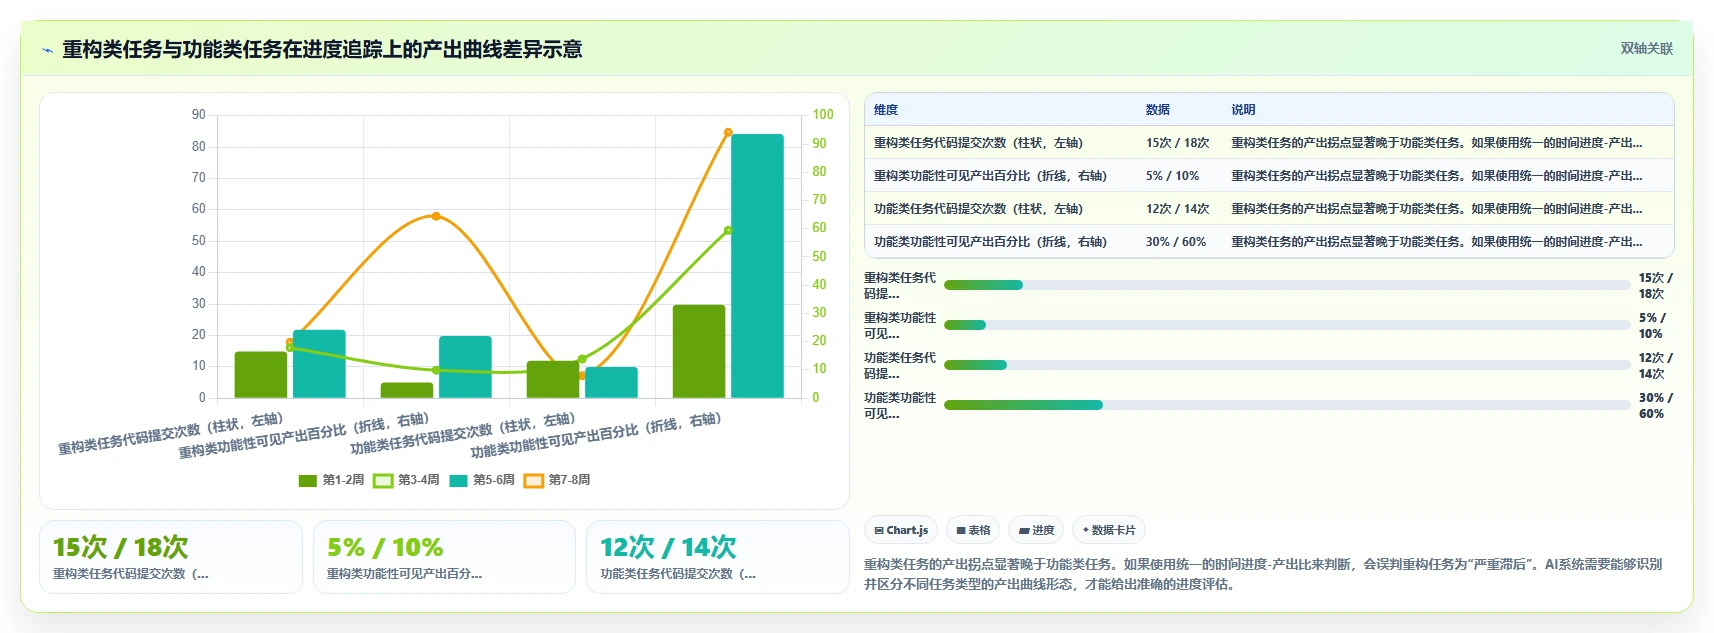Viewport: 1714px width, 633px height.
Task: Click the orange line's highest point in the chart
Action: pyautogui.click(x=728, y=132)
